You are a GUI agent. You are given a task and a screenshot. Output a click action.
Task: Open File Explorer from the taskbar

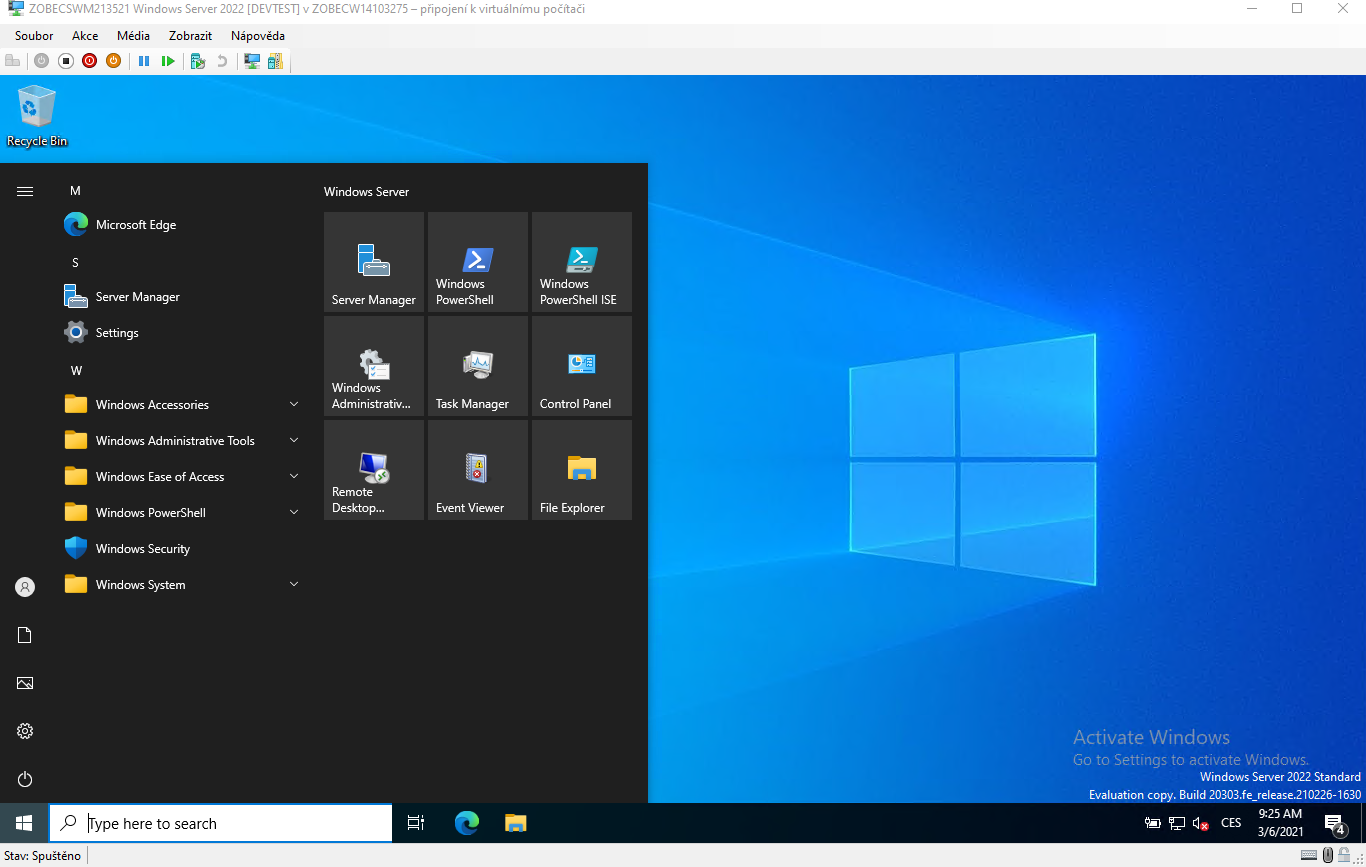(x=515, y=823)
